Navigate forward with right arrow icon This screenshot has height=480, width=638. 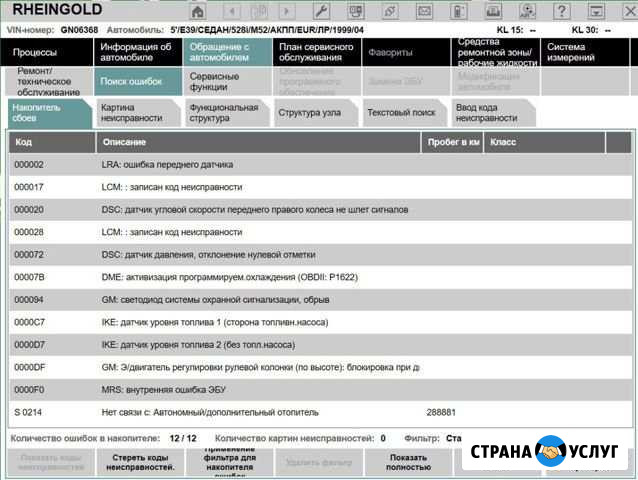pos(286,11)
